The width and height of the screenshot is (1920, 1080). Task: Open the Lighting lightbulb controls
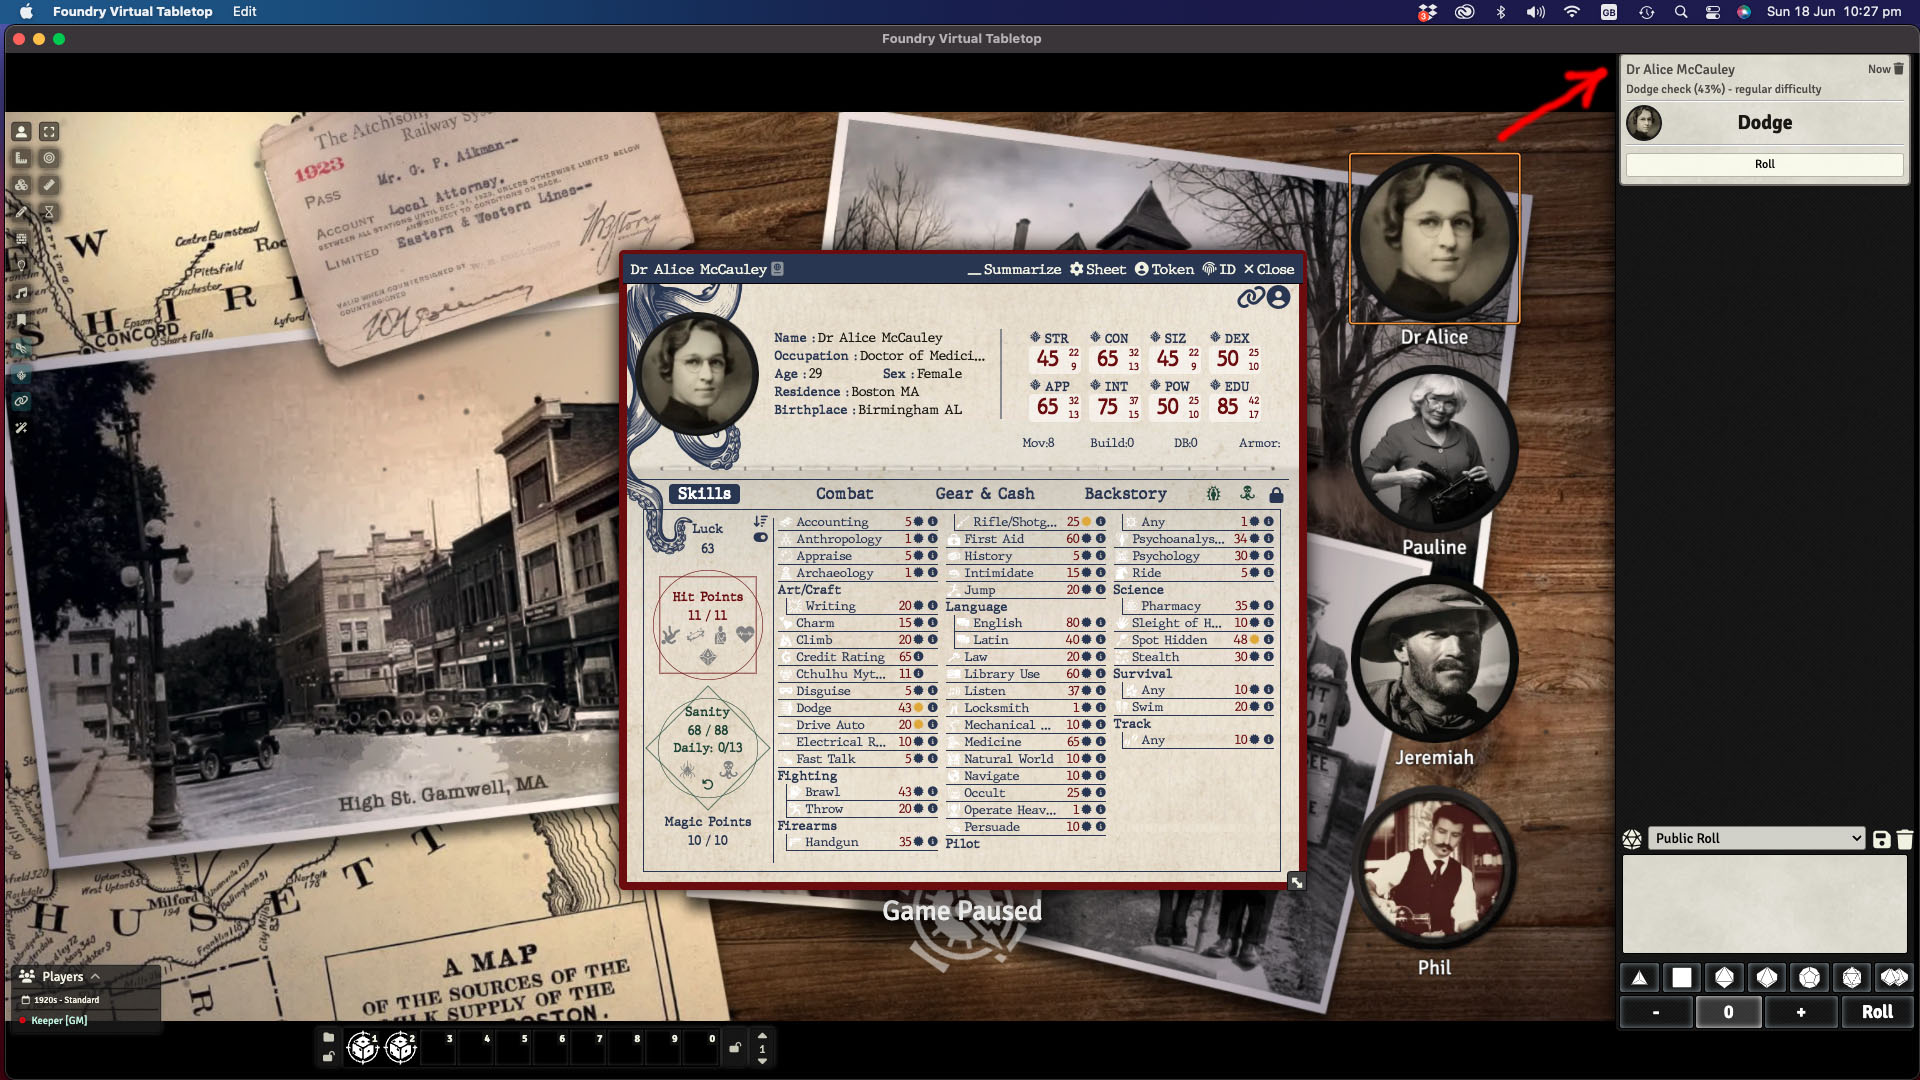20,266
